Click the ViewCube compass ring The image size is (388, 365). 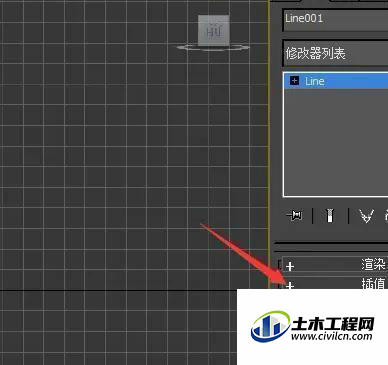(x=213, y=48)
